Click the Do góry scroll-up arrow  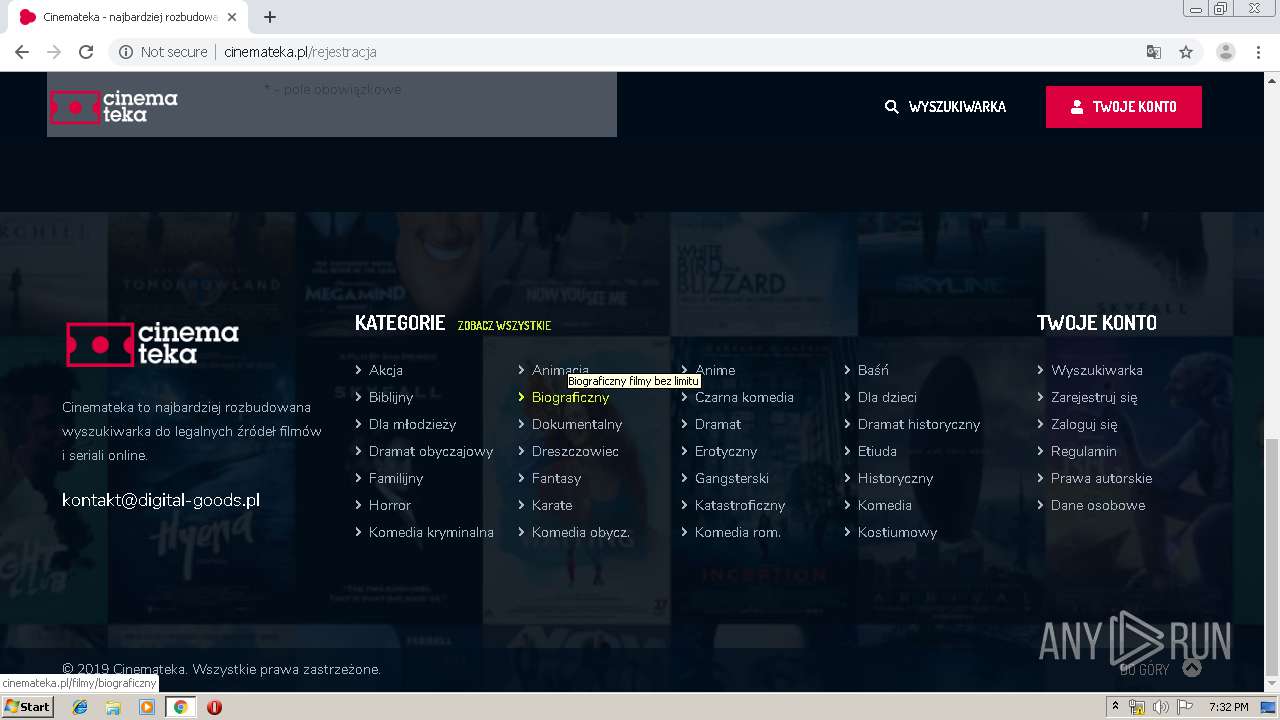click(1191, 668)
